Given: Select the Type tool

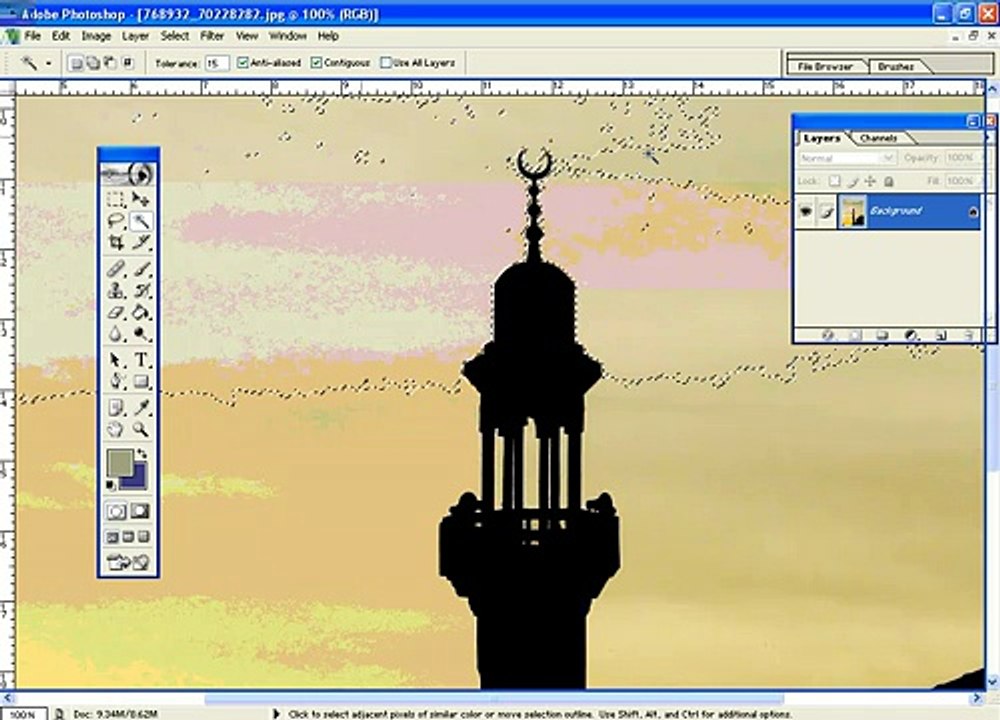Looking at the screenshot, I should pyautogui.click(x=140, y=360).
